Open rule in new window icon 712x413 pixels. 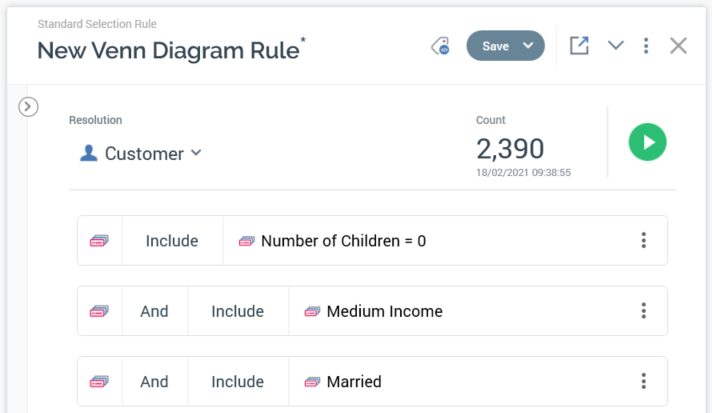pos(579,46)
